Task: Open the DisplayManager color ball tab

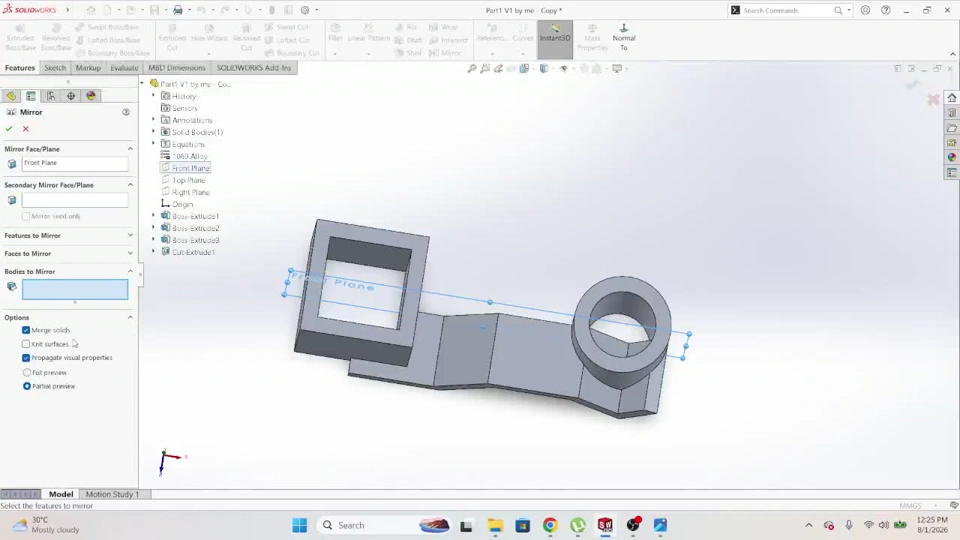Action: coord(91,96)
